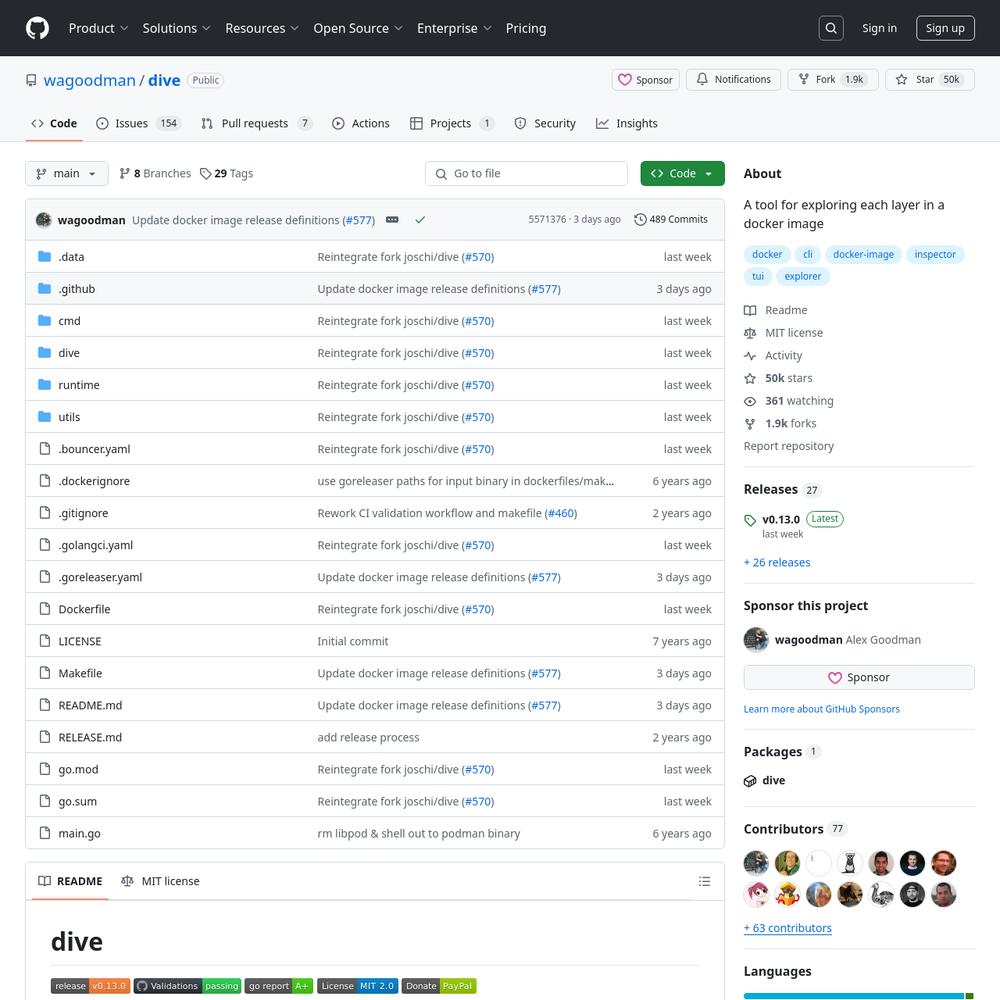Open the Projects tab

click(x=452, y=124)
